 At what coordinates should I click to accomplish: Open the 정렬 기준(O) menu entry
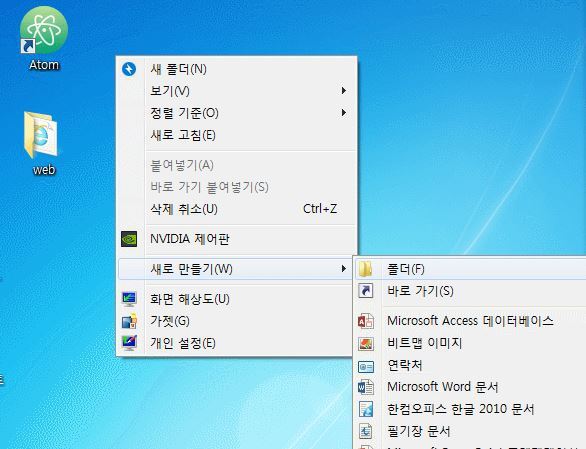[236, 113]
